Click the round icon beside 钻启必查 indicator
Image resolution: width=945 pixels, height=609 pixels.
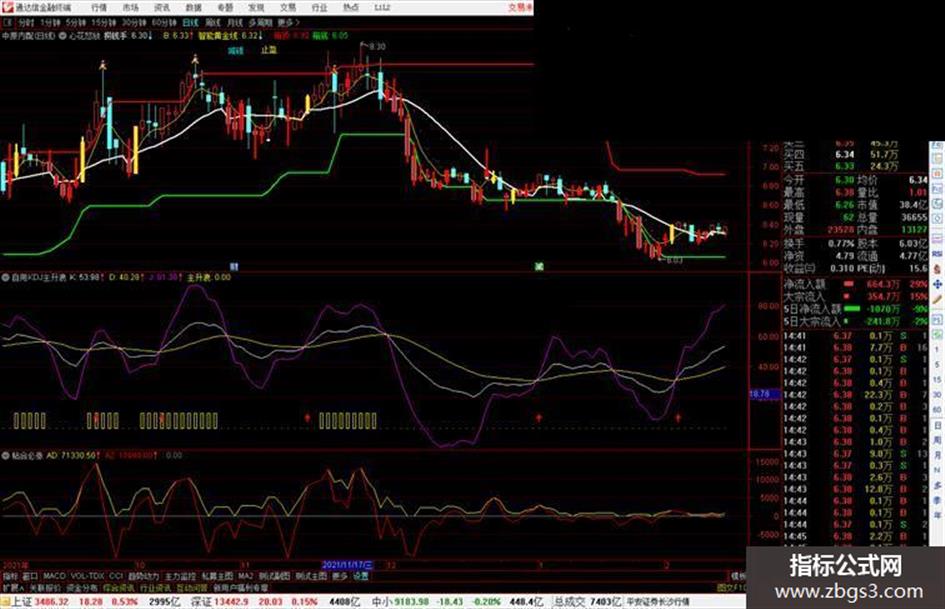point(5,455)
